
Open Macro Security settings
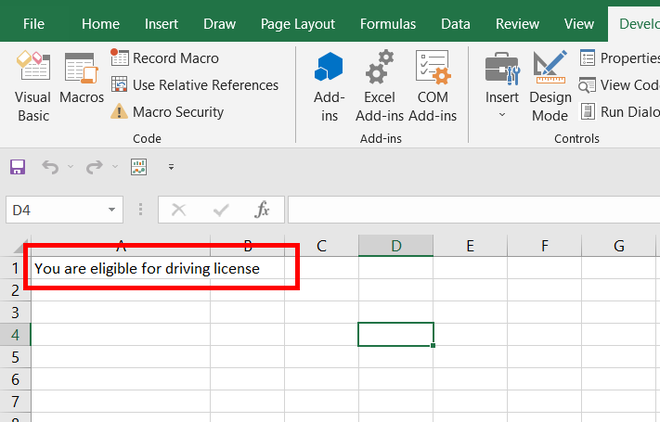tap(167, 112)
